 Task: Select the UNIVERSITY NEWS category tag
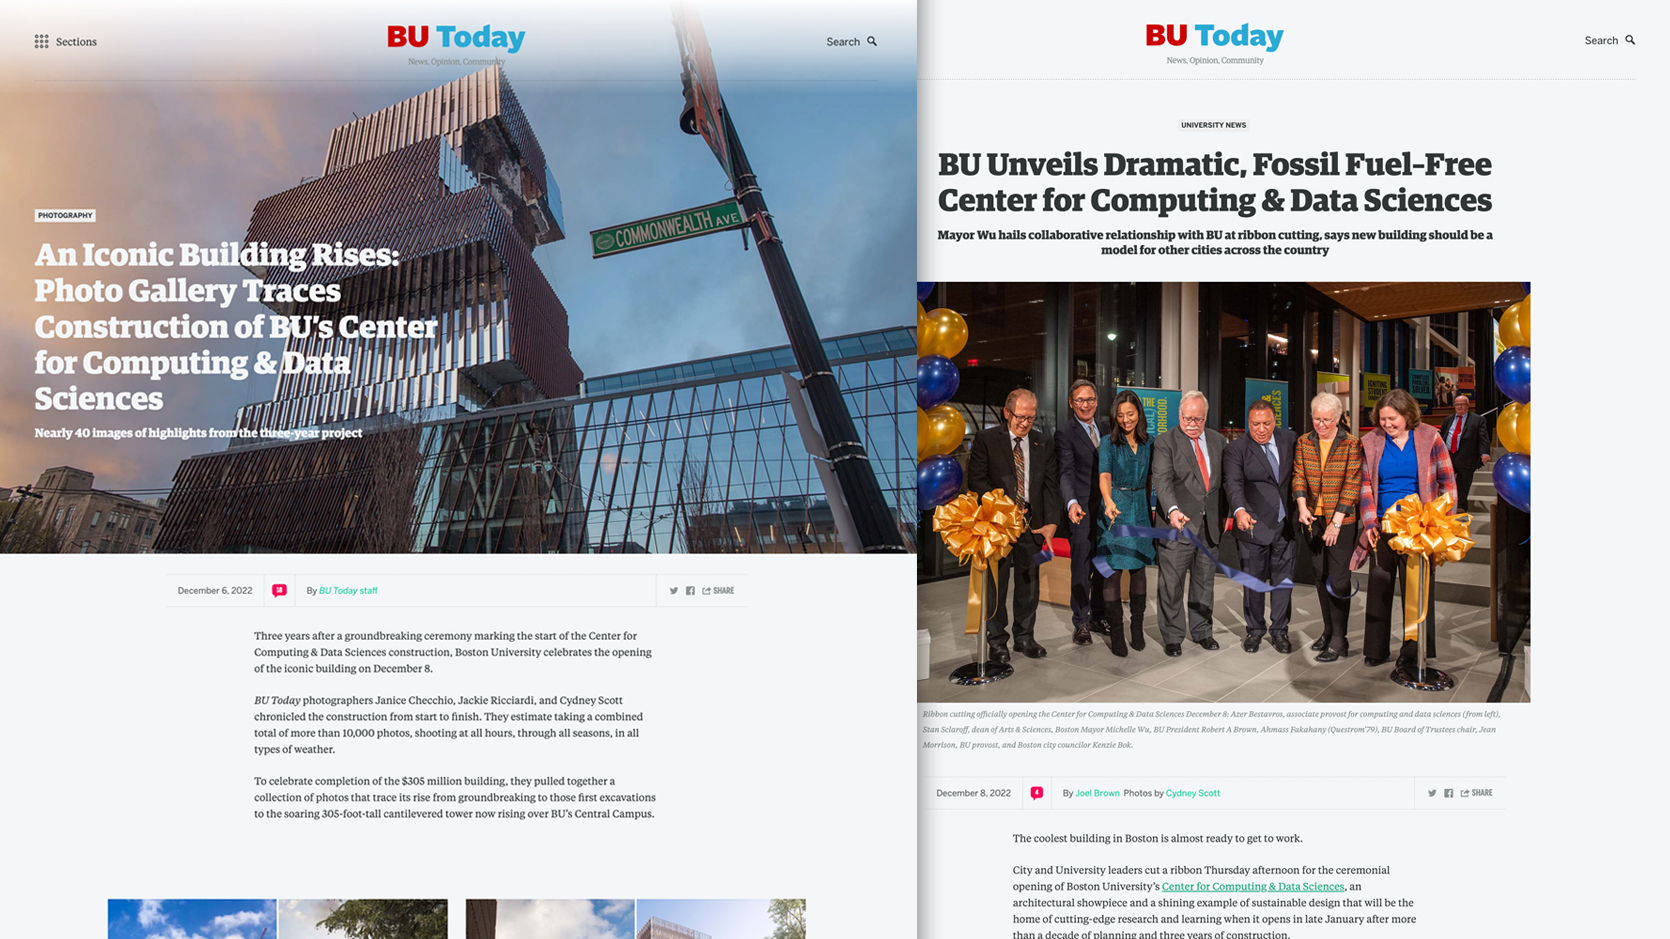[x=1213, y=125]
